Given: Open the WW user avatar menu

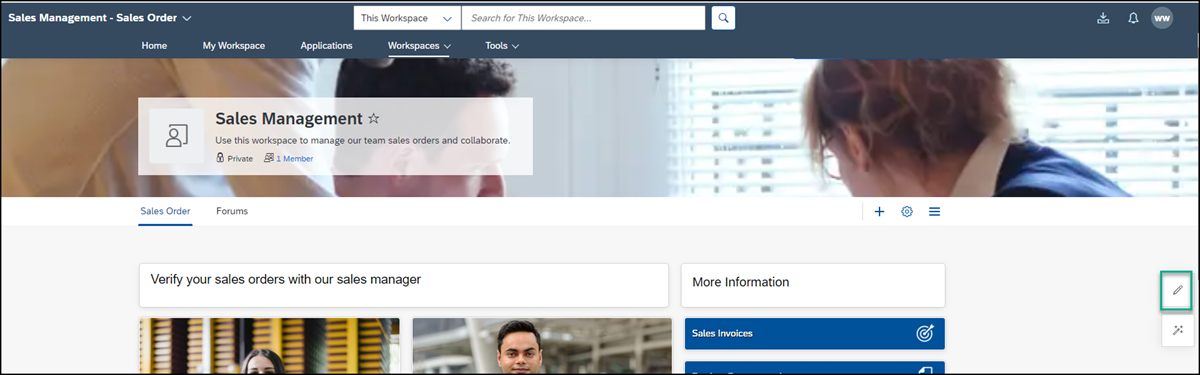Looking at the screenshot, I should 1162,18.
